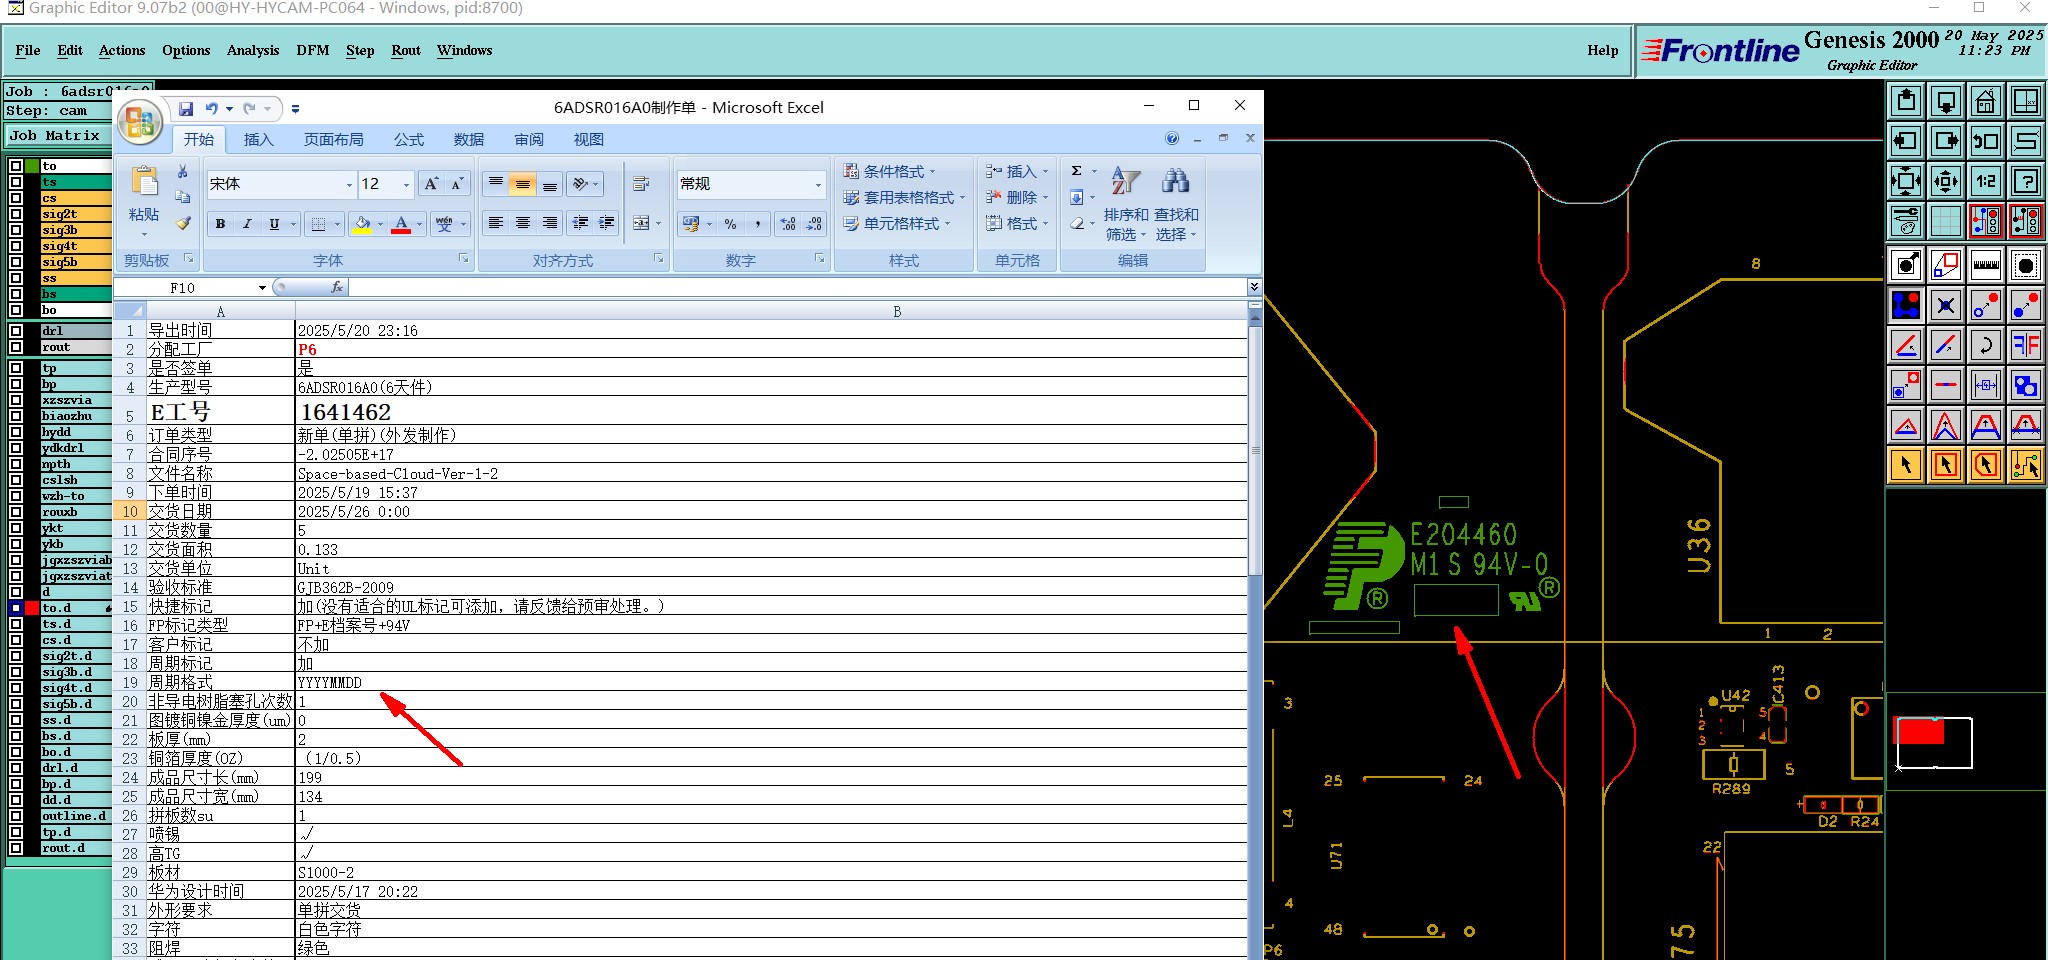The image size is (2048, 960).
Task: Toggle visibility box of the rout layer
Action: pyautogui.click(x=16, y=347)
